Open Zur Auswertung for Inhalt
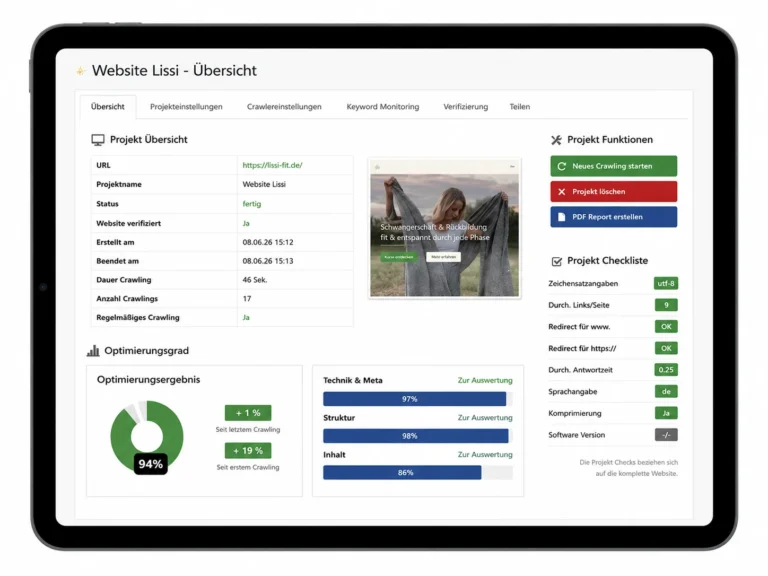The image size is (768, 576). (485, 455)
